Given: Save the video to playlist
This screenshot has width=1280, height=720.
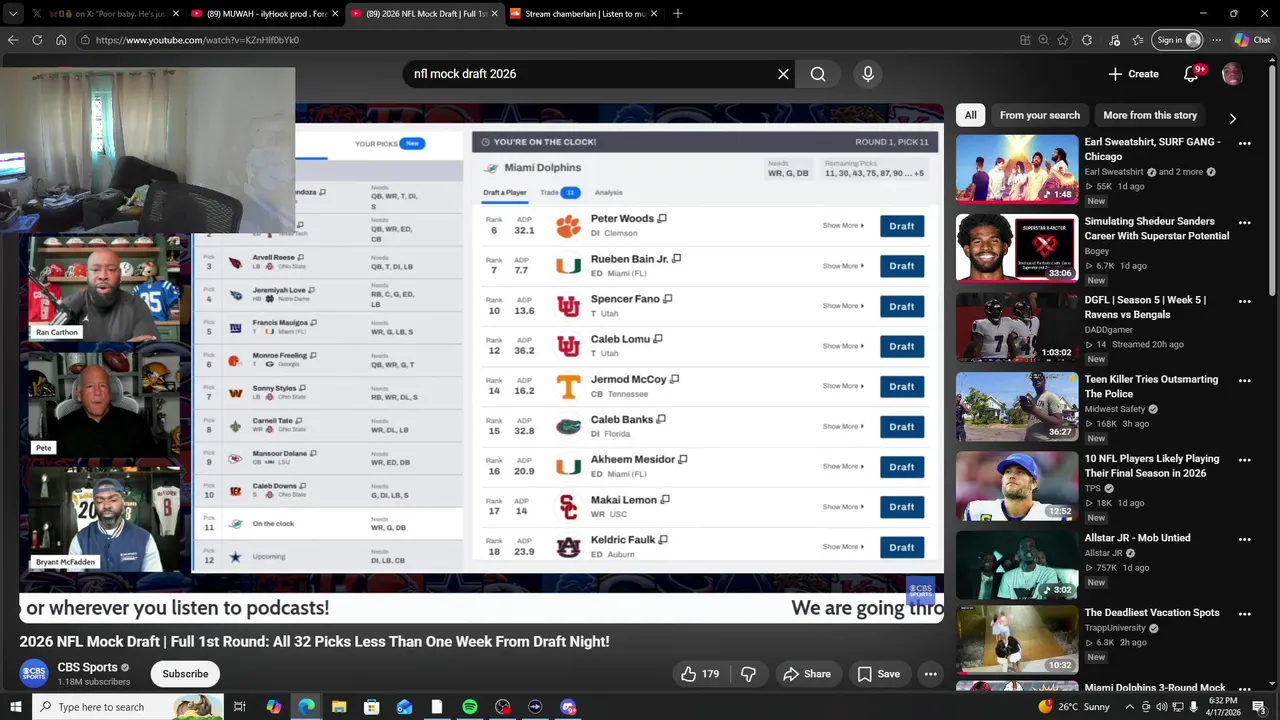Looking at the screenshot, I should [x=879, y=674].
